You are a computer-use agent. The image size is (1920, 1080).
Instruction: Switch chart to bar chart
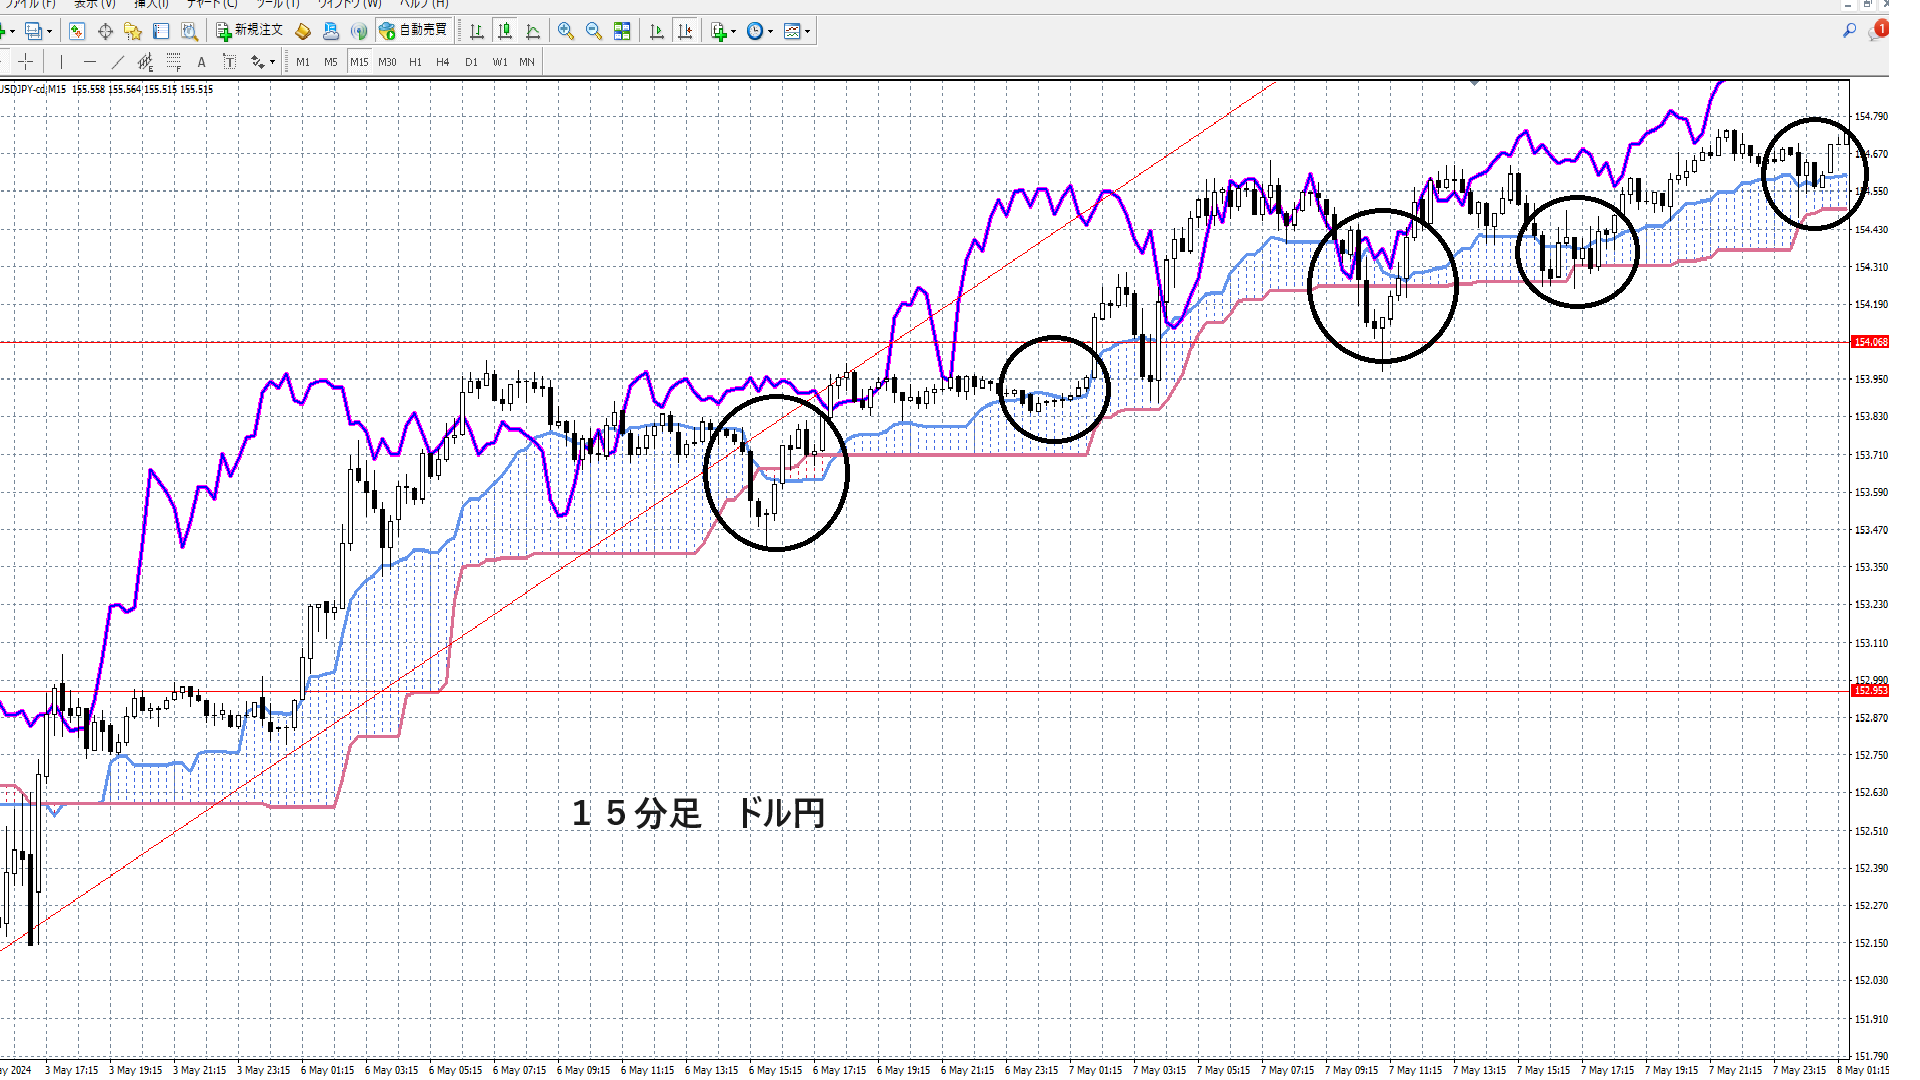(477, 31)
